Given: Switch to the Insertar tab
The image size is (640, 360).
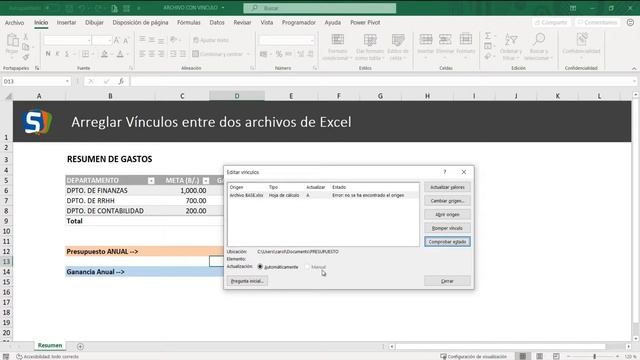Looking at the screenshot, I should (x=67, y=22).
